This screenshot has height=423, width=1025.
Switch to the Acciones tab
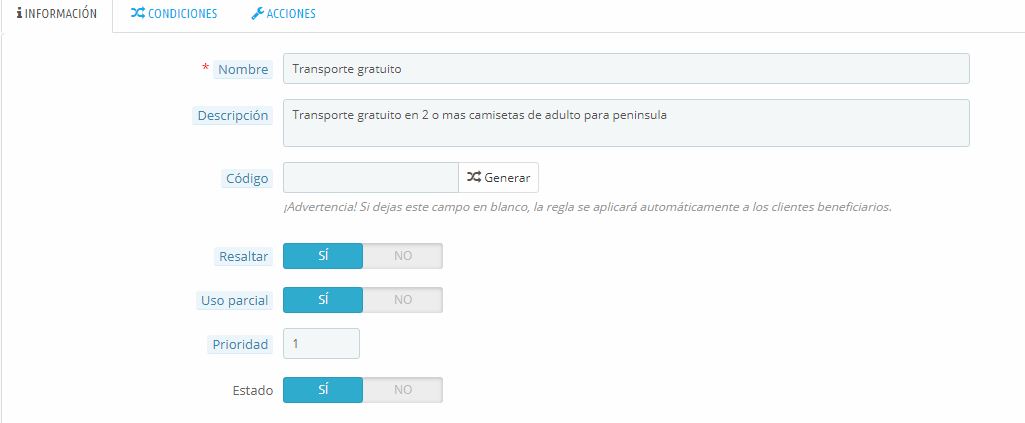284,14
